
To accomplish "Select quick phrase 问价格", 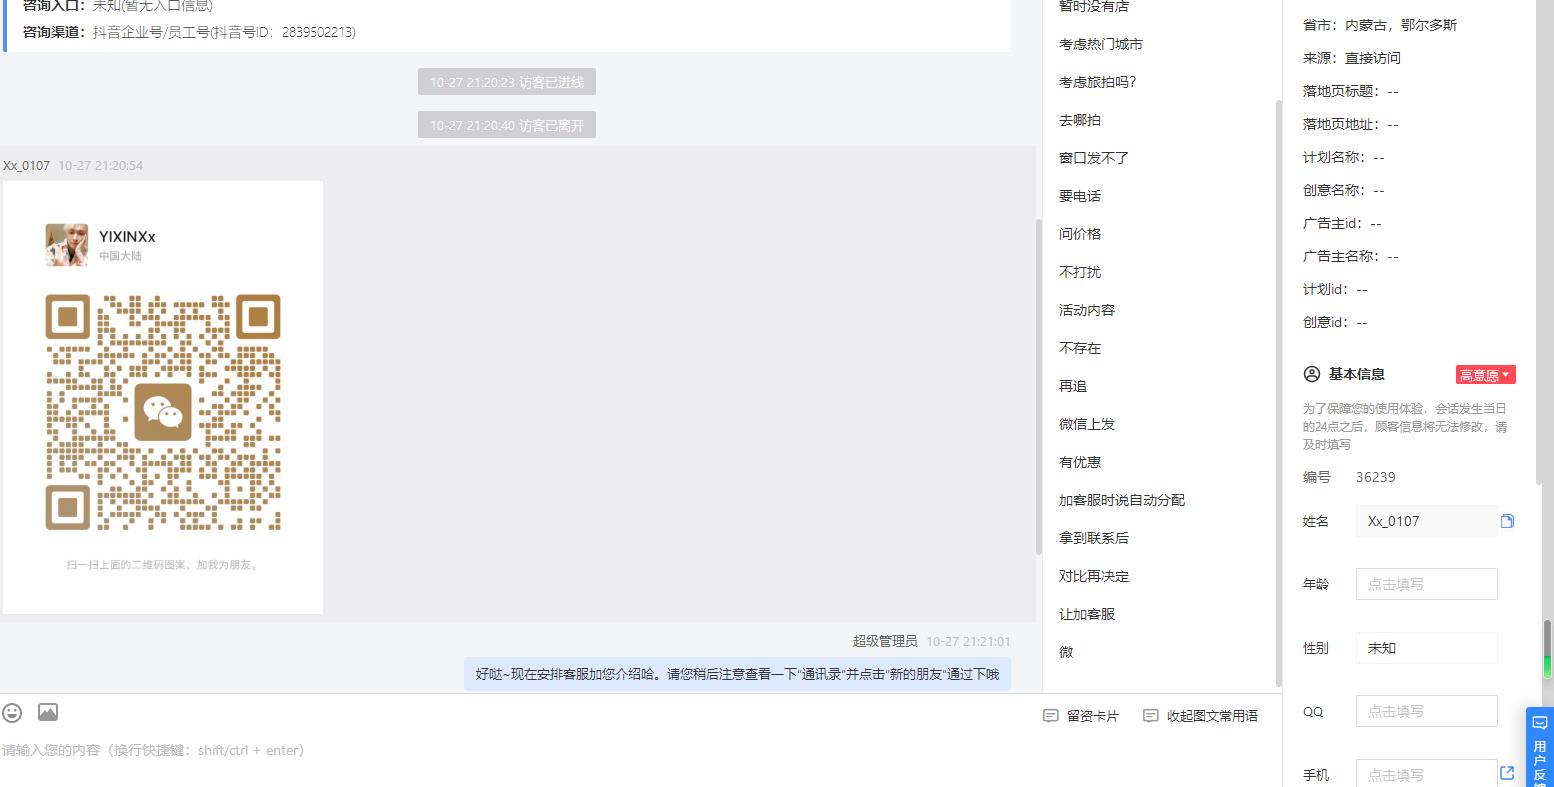I will pyautogui.click(x=1080, y=234).
